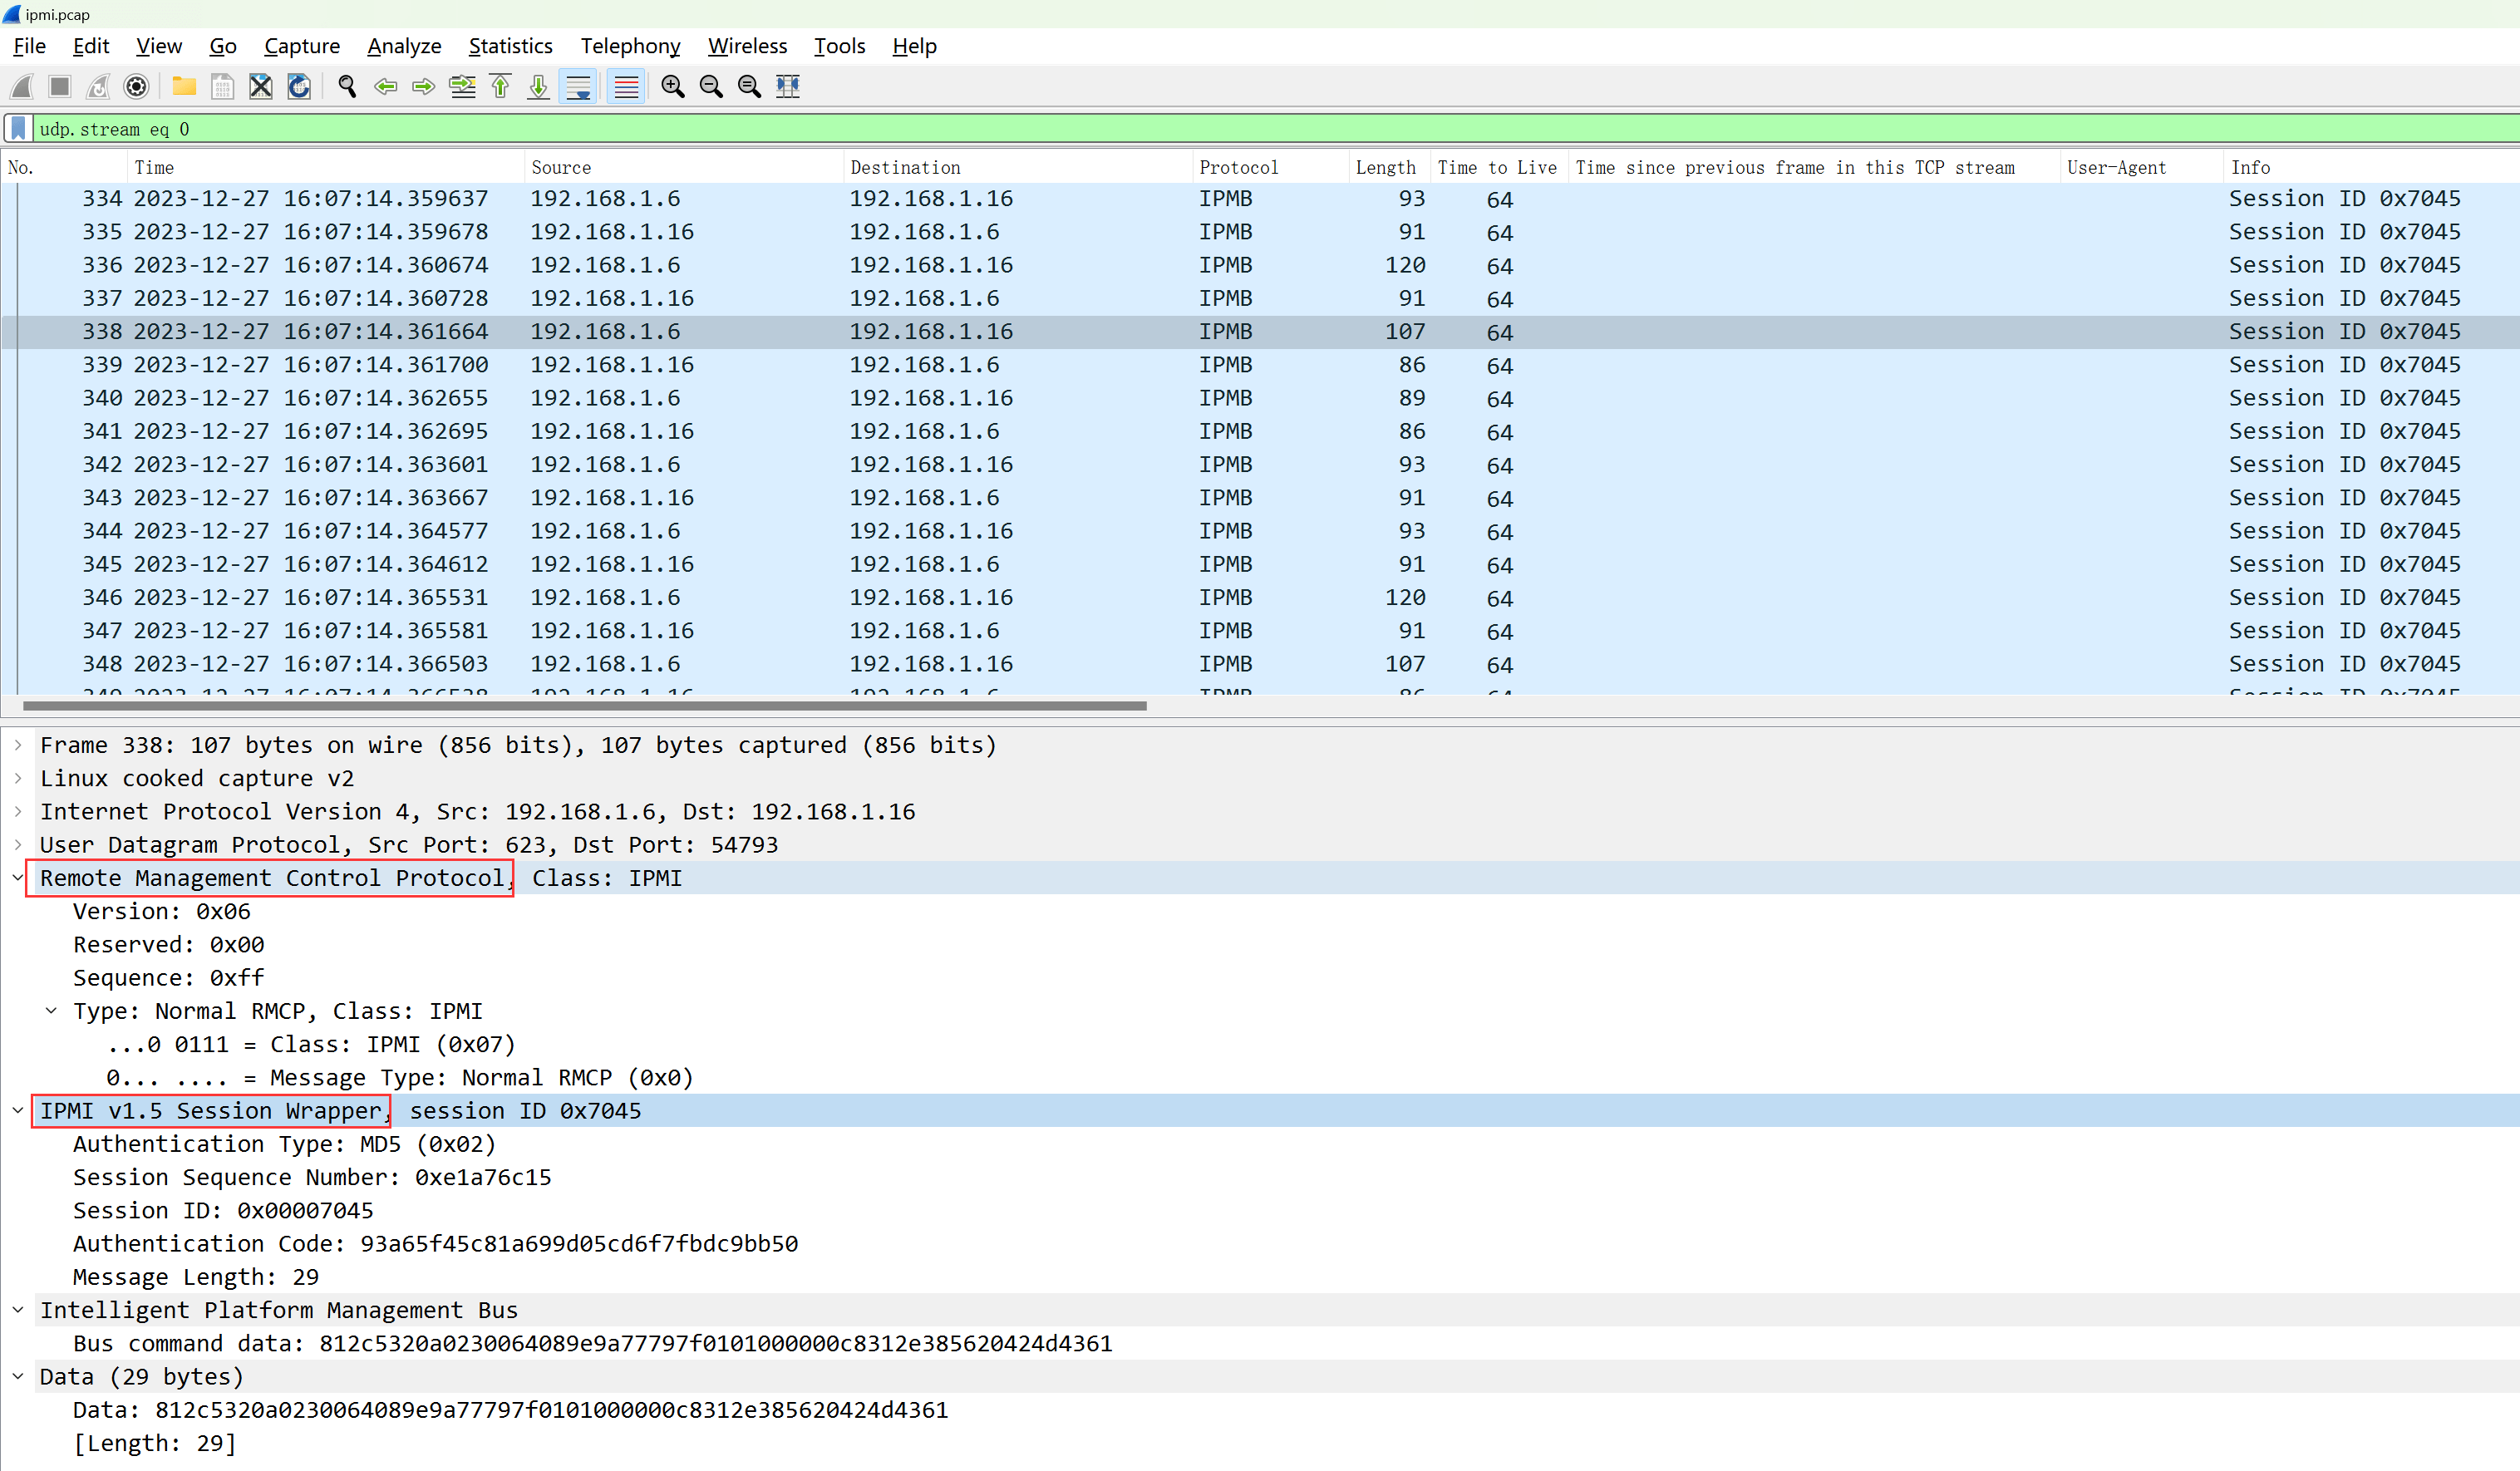
Task: Sort packets by Protocol column header
Action: click(x=1238, y=168)
